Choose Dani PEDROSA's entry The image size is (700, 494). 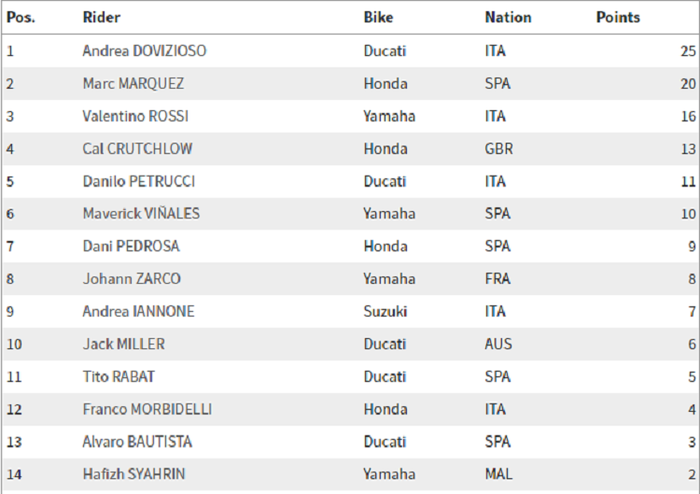pyautogui.click(x=128, y=247)
